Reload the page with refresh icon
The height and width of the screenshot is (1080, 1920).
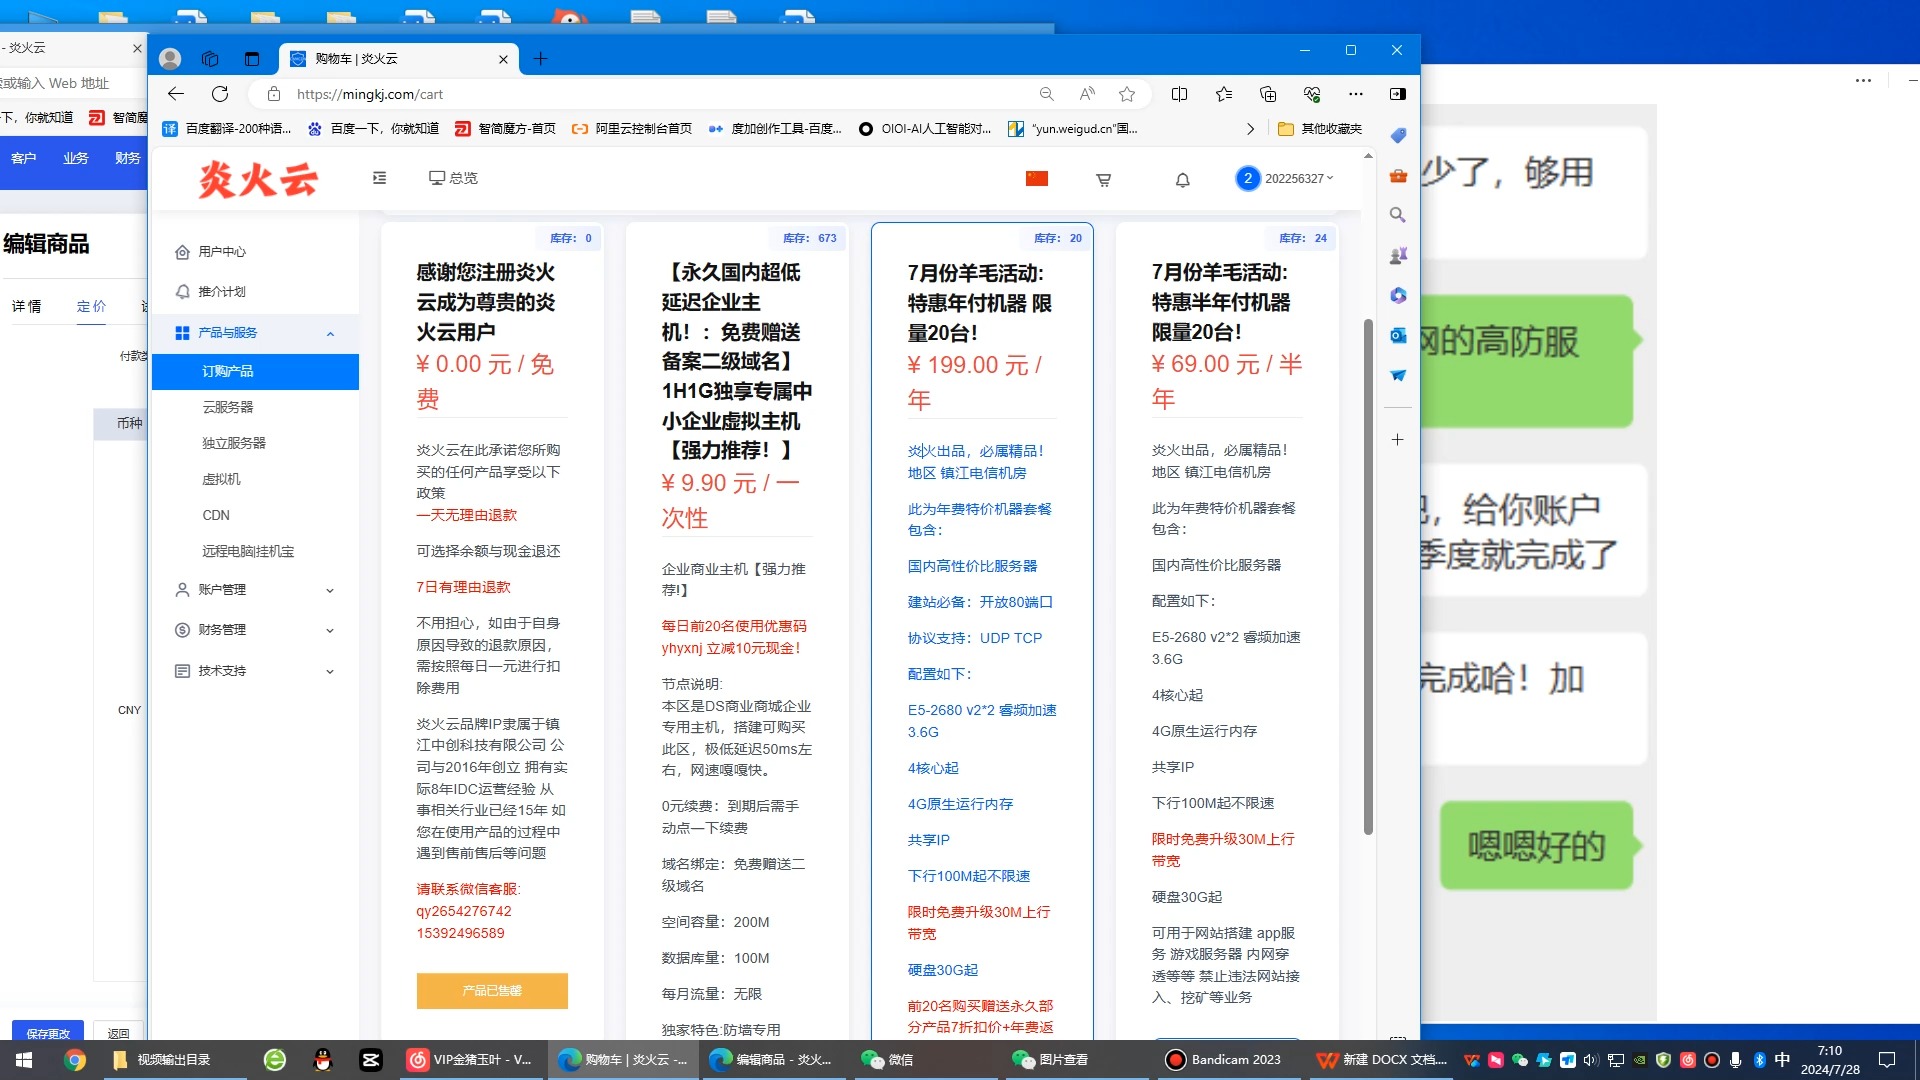[x=220, y=94]
